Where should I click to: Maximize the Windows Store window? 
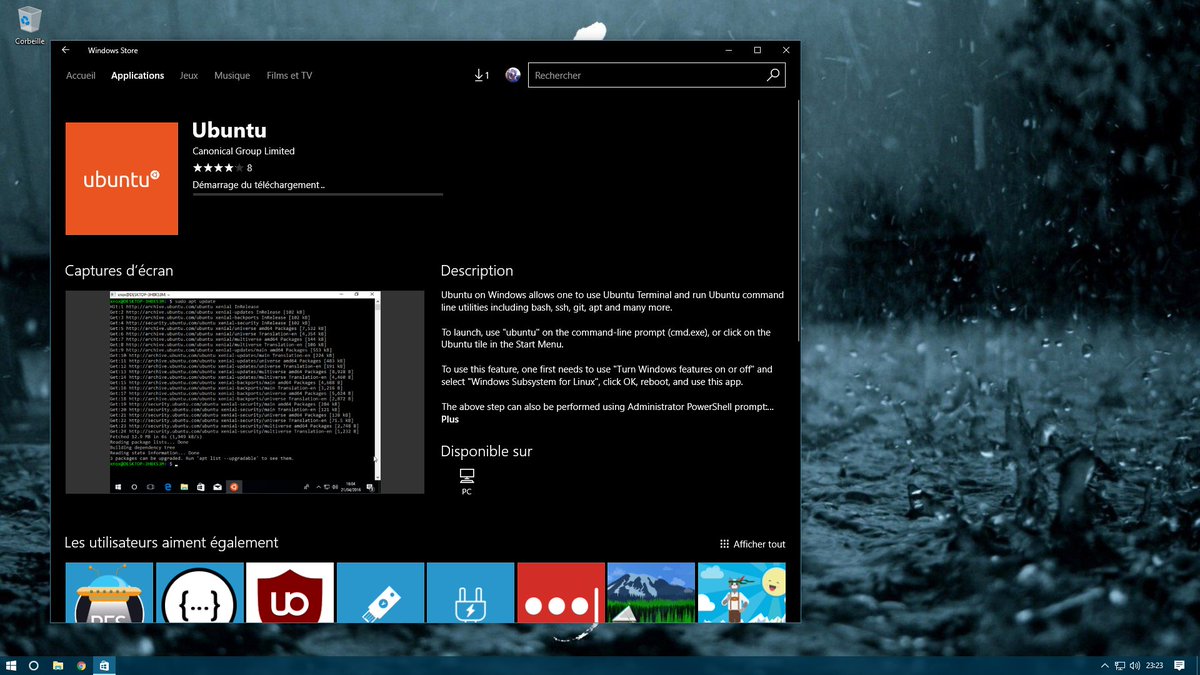(757, 50)
